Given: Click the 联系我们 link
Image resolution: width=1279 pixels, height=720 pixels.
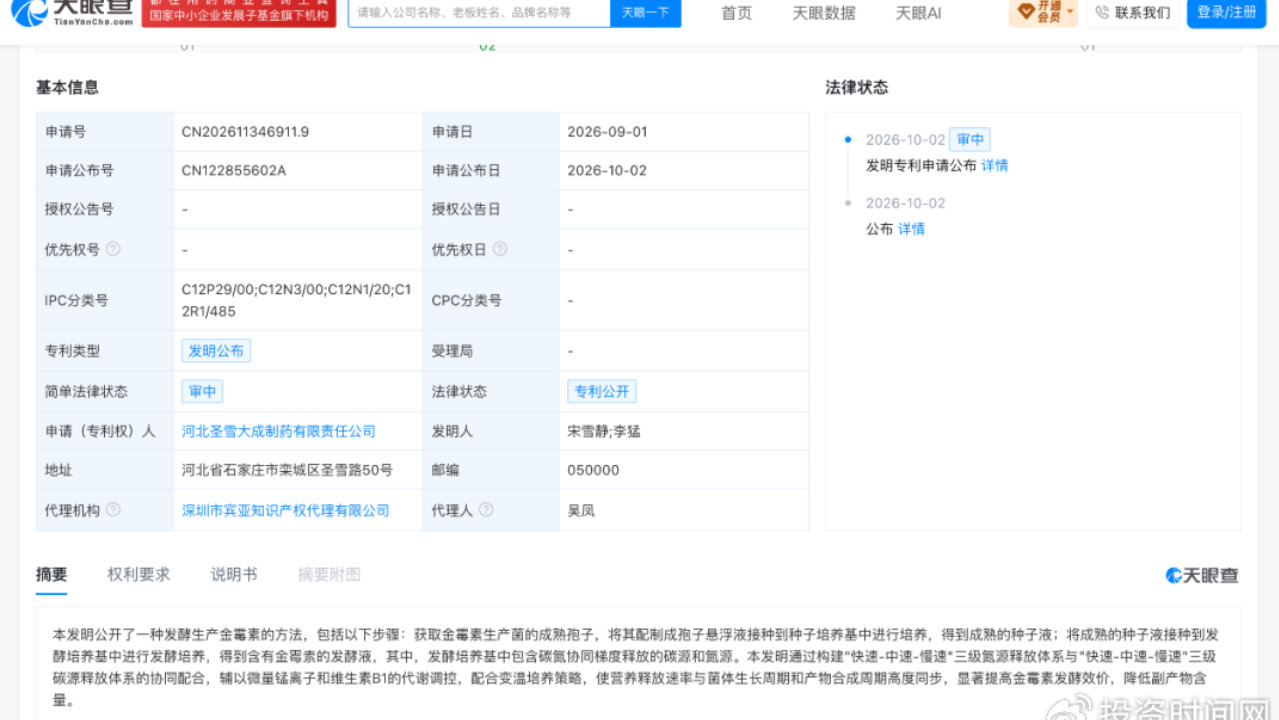Looking at the screenshot, I should tap(1142, 13).
